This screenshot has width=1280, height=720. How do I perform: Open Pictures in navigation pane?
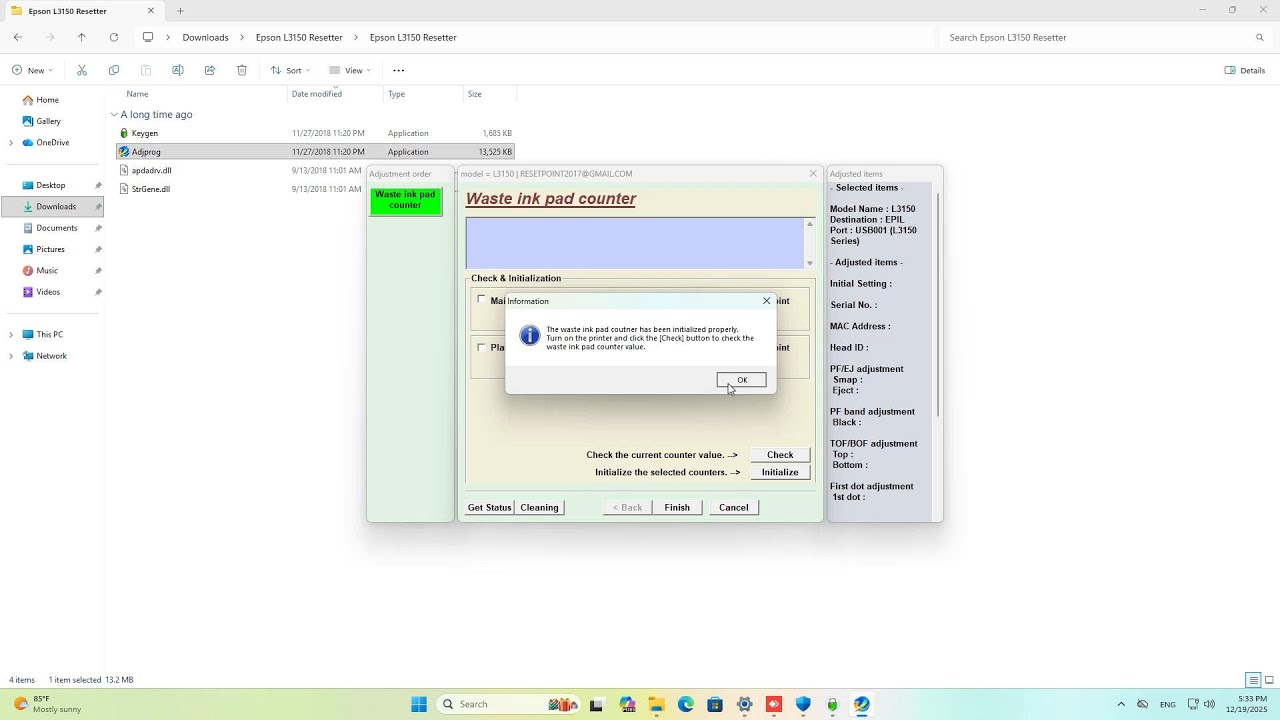tap(50, 249)
